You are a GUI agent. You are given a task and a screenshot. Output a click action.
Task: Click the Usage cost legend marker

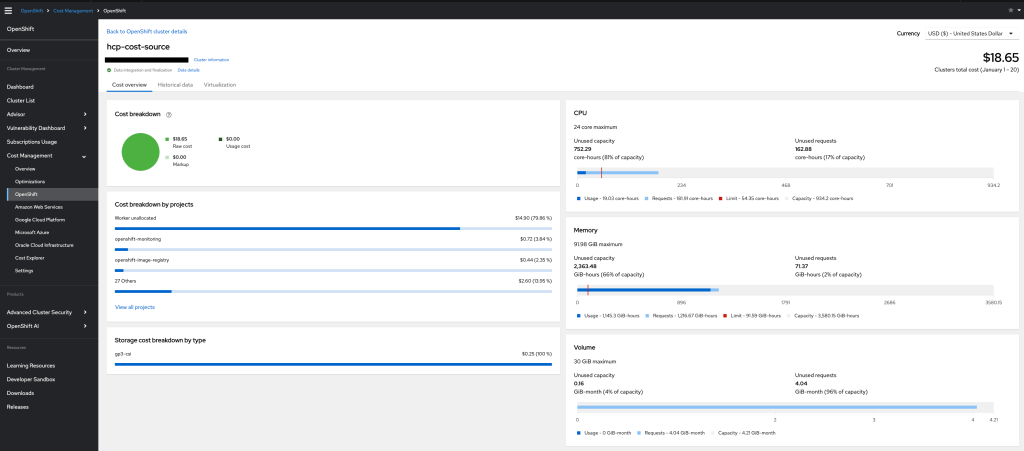pyautogui.click(x=221, y=139)
